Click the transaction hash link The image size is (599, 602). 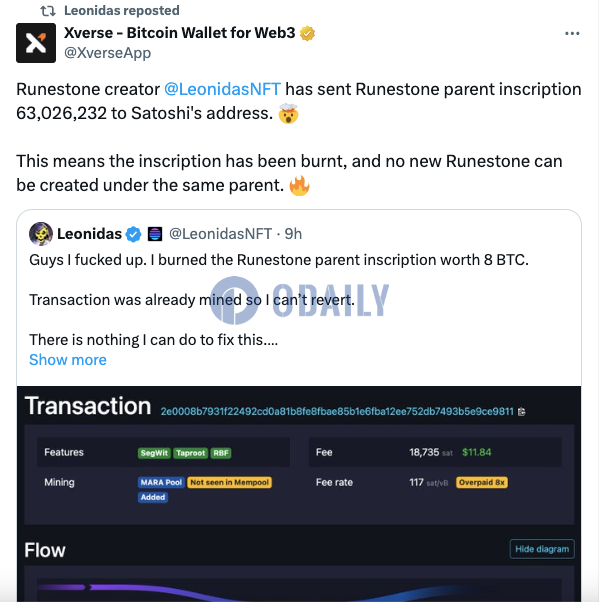click(337, 412)
